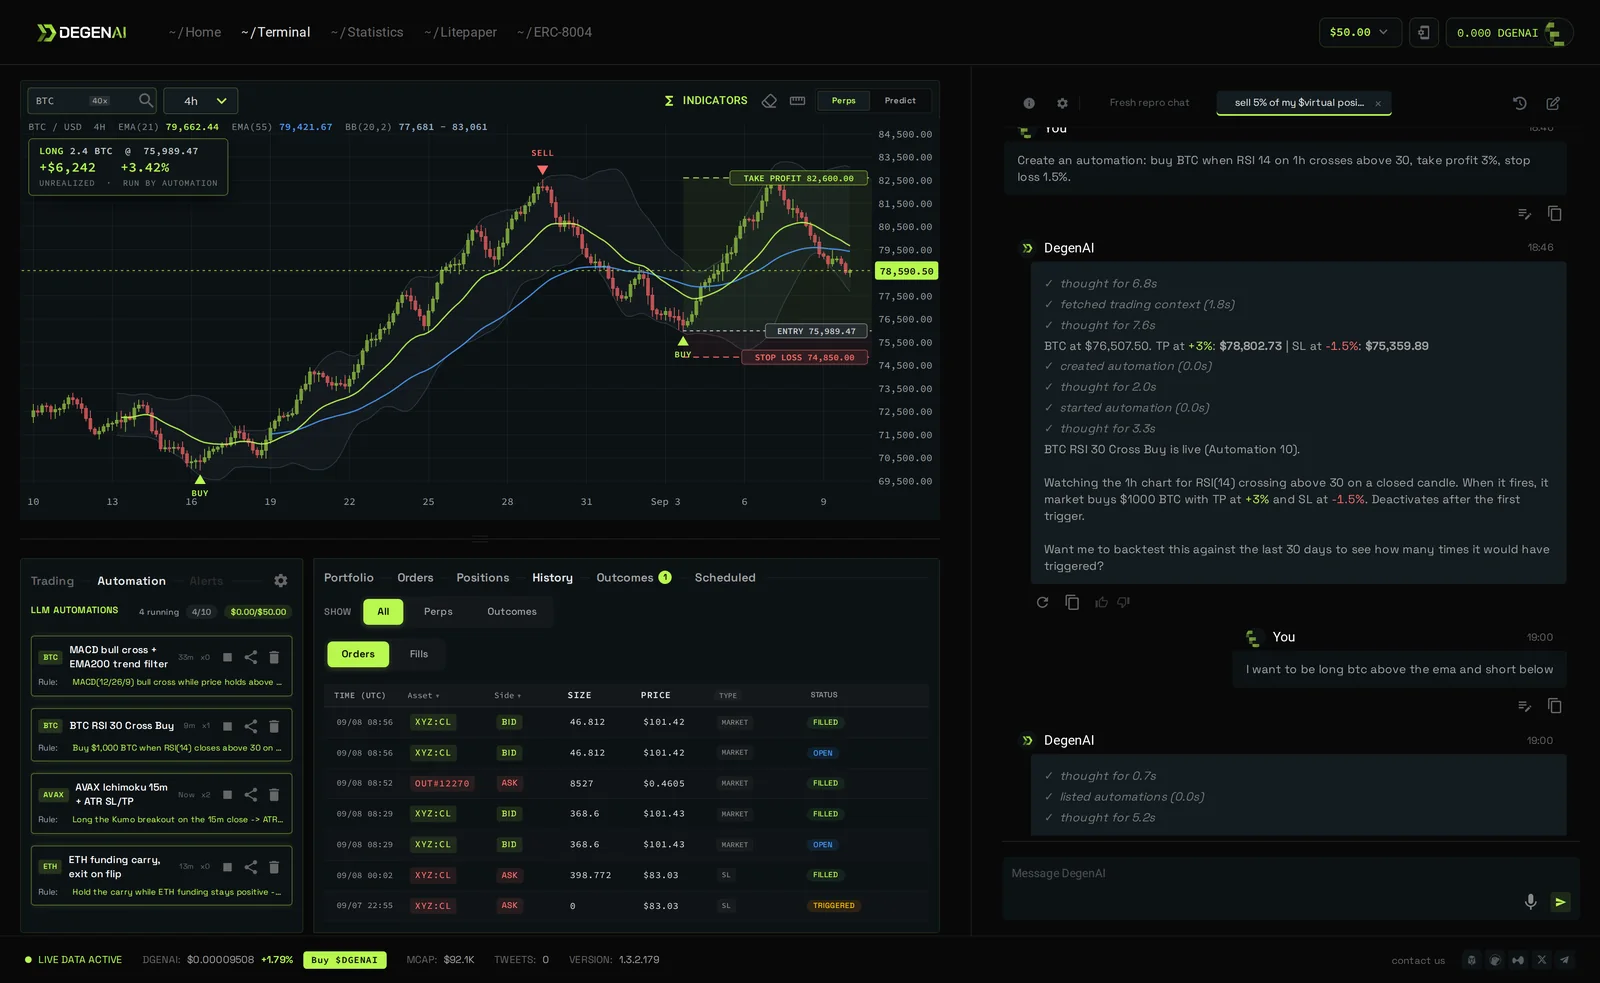Sort by the Side column dropdown

coord(507,696)
